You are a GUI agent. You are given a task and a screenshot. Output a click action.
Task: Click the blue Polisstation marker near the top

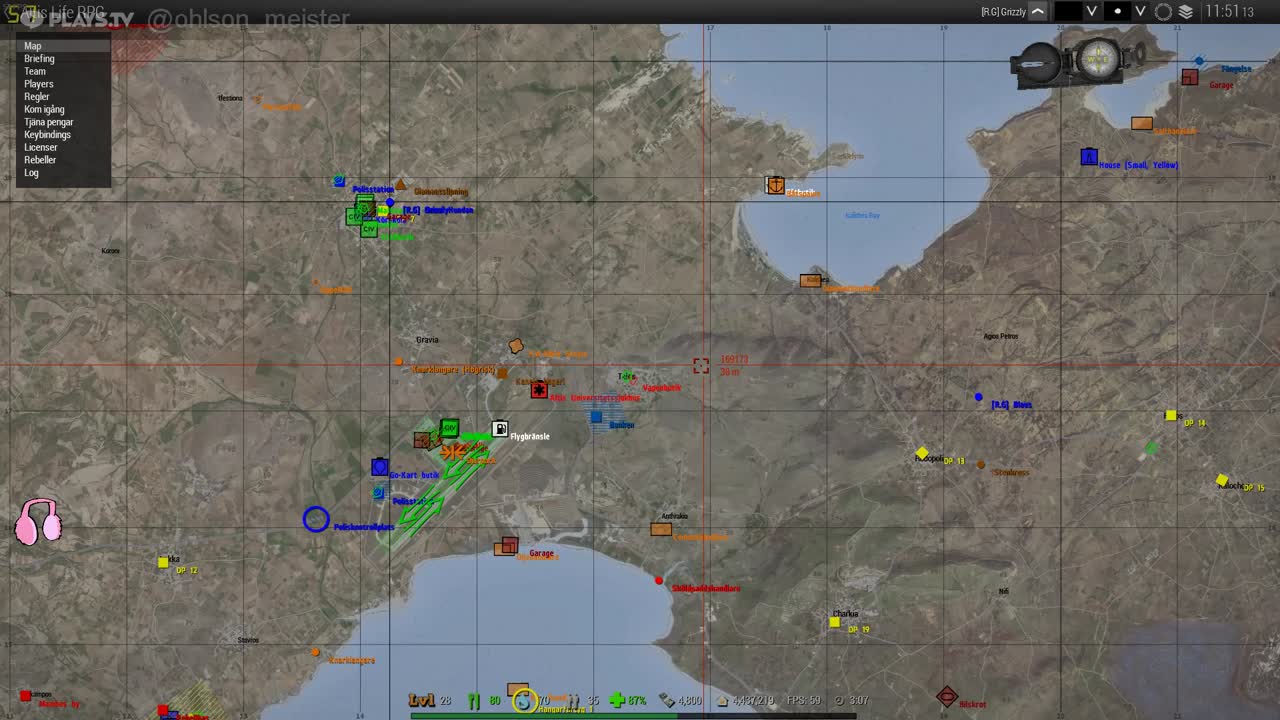(340, 181)
